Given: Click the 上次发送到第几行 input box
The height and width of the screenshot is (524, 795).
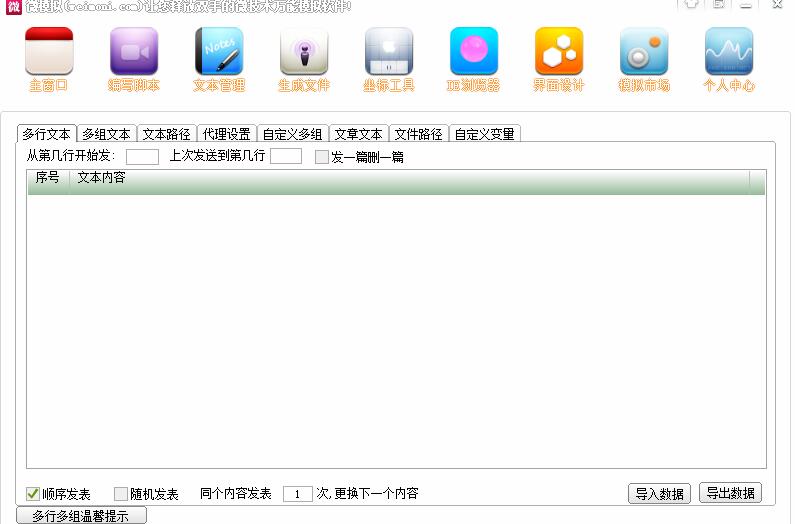Looking at the screenshot, I should pos(286,156).
